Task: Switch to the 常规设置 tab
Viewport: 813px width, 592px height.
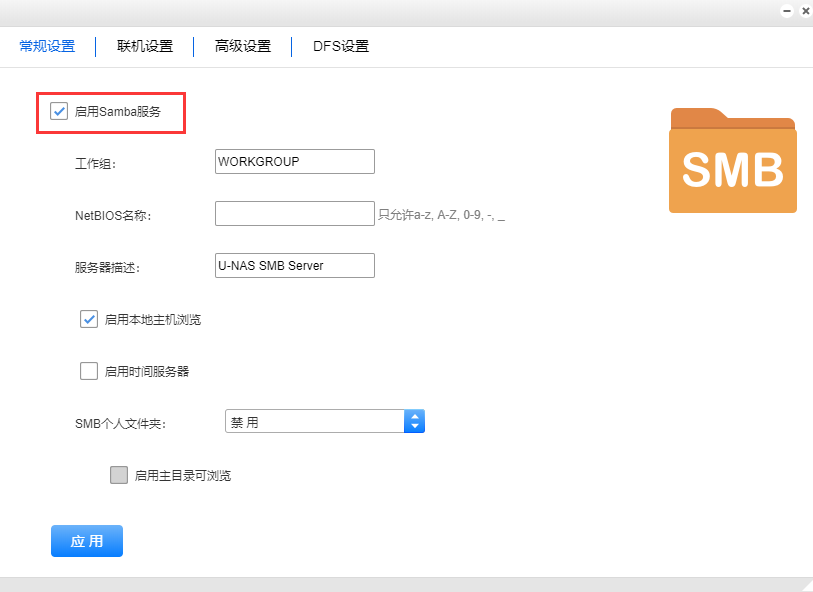Action: 47,46
